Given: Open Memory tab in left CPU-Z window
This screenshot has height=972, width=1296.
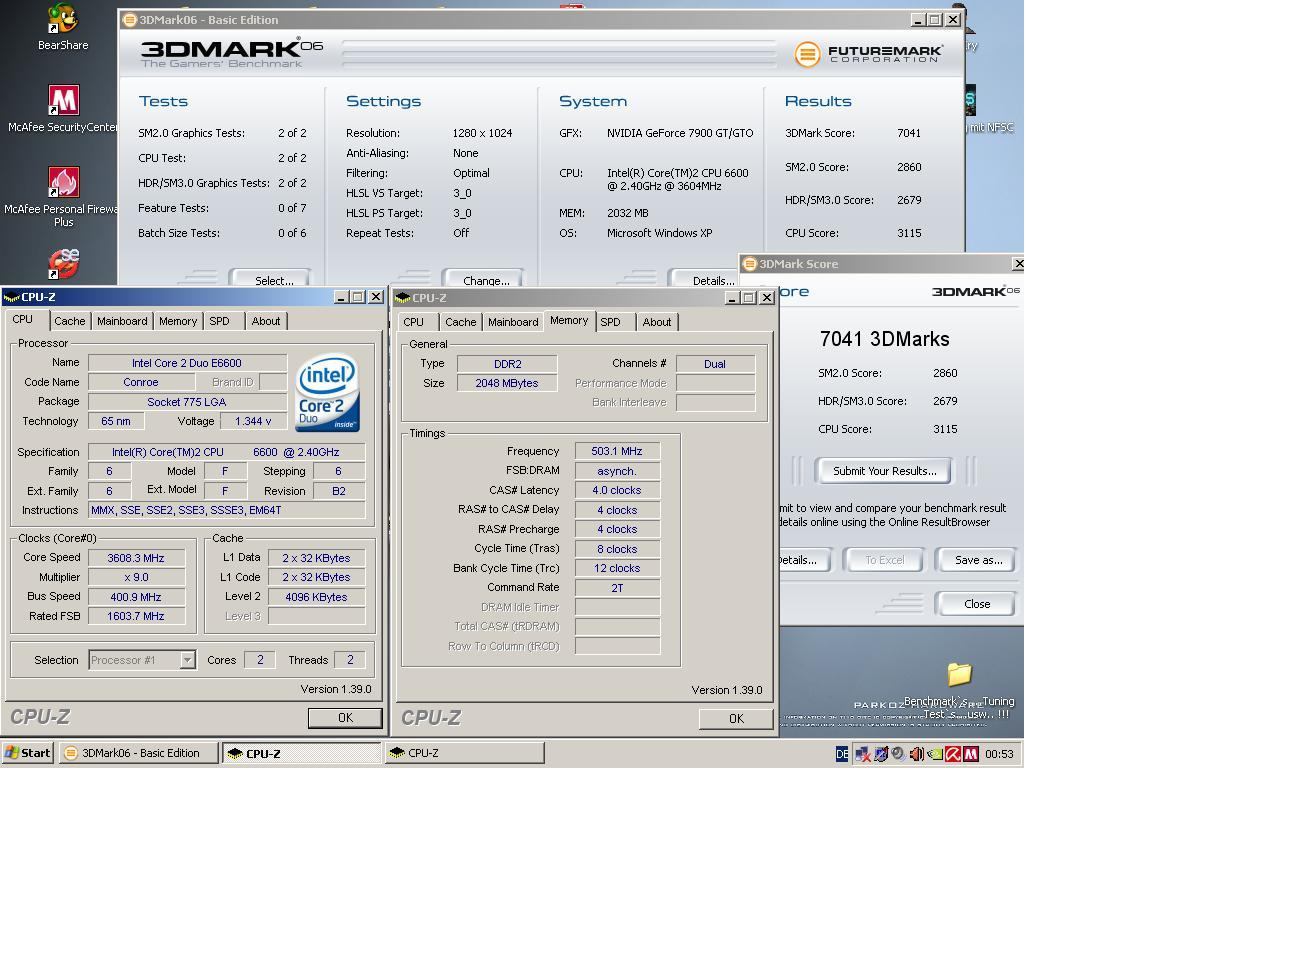Looking at the screenshot, I should (x=178, y=321).
